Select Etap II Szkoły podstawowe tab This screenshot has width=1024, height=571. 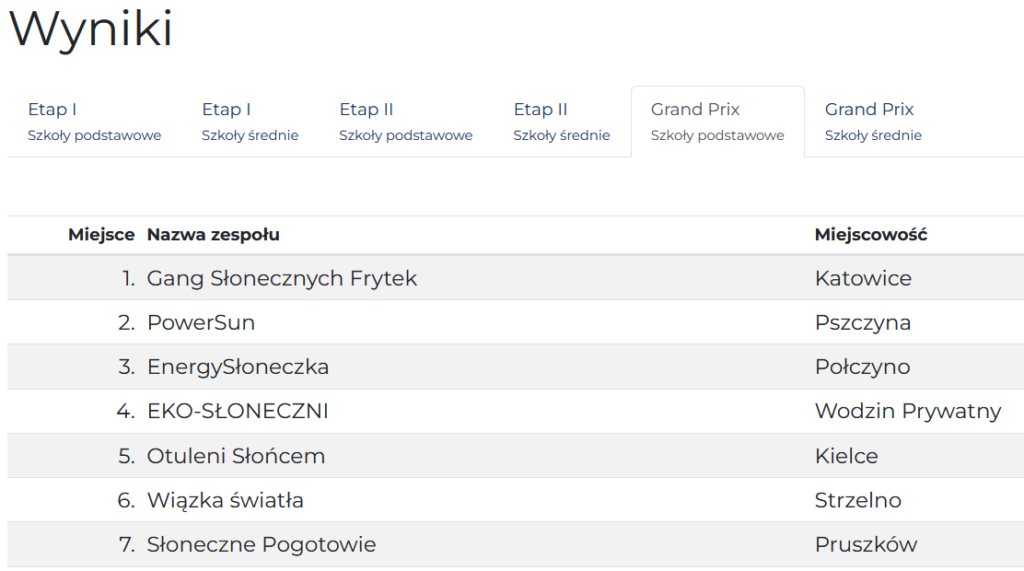click(x=405, y=121)
